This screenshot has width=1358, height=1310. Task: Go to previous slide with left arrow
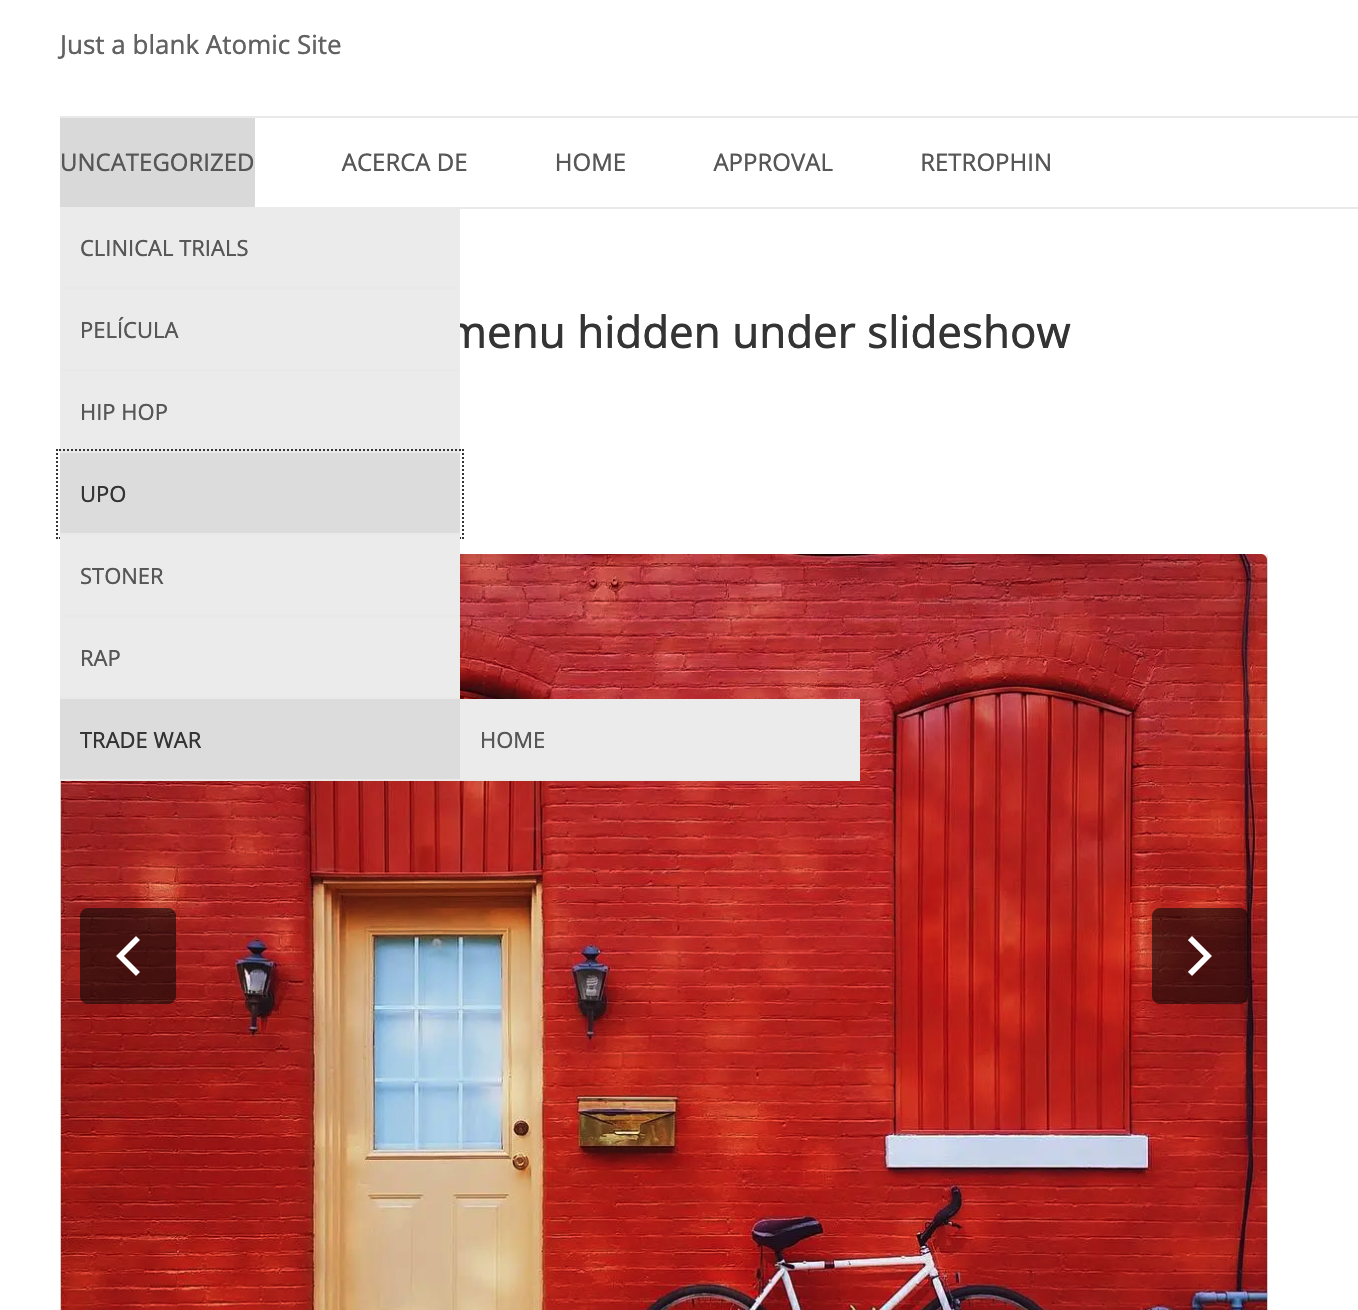[128, 956]
